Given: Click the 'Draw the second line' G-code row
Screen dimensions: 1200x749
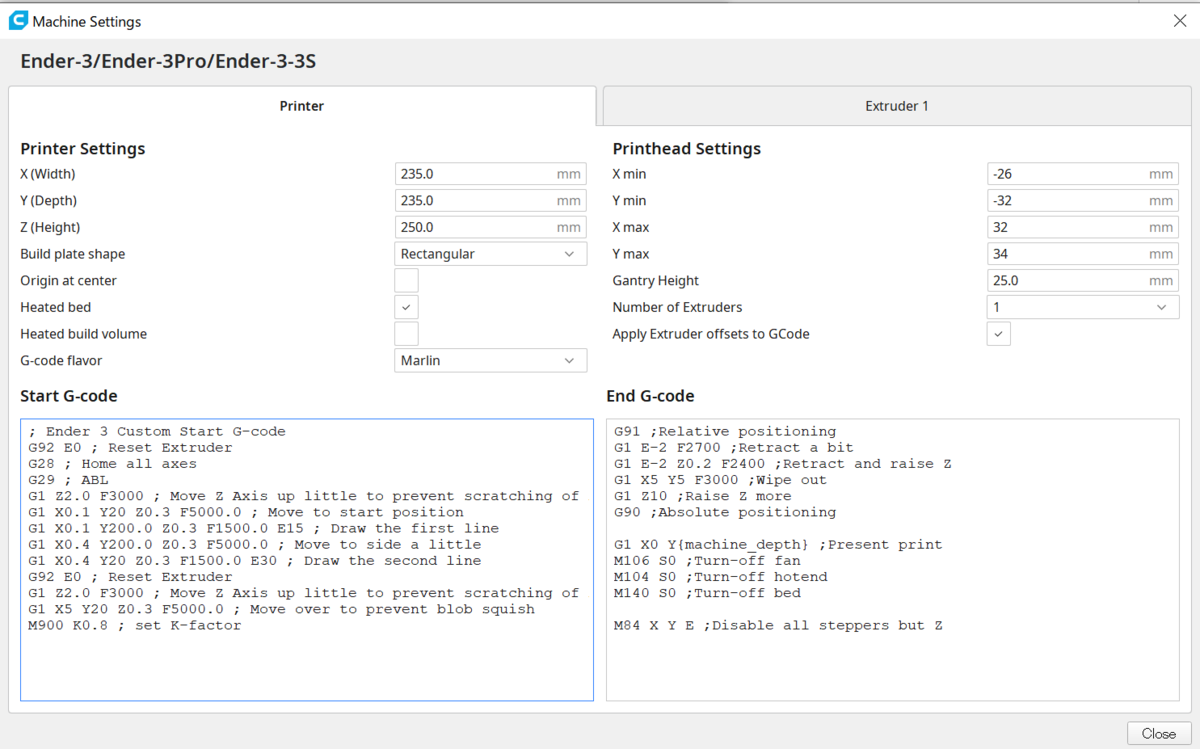Looking at the screenshot, I should coord(255,561).
